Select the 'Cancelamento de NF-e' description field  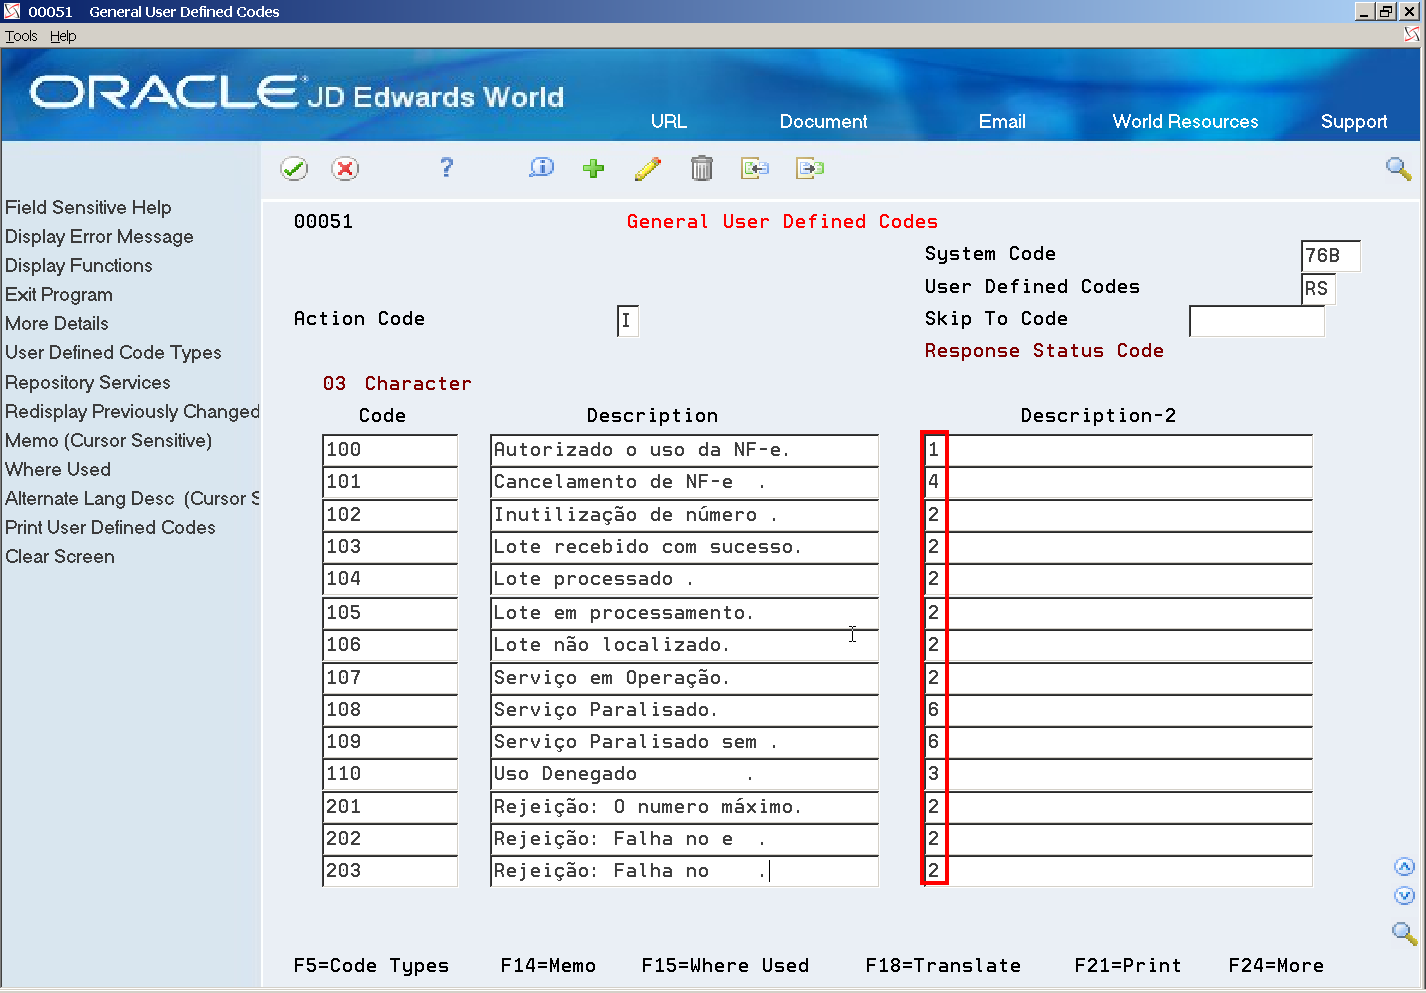684,482
